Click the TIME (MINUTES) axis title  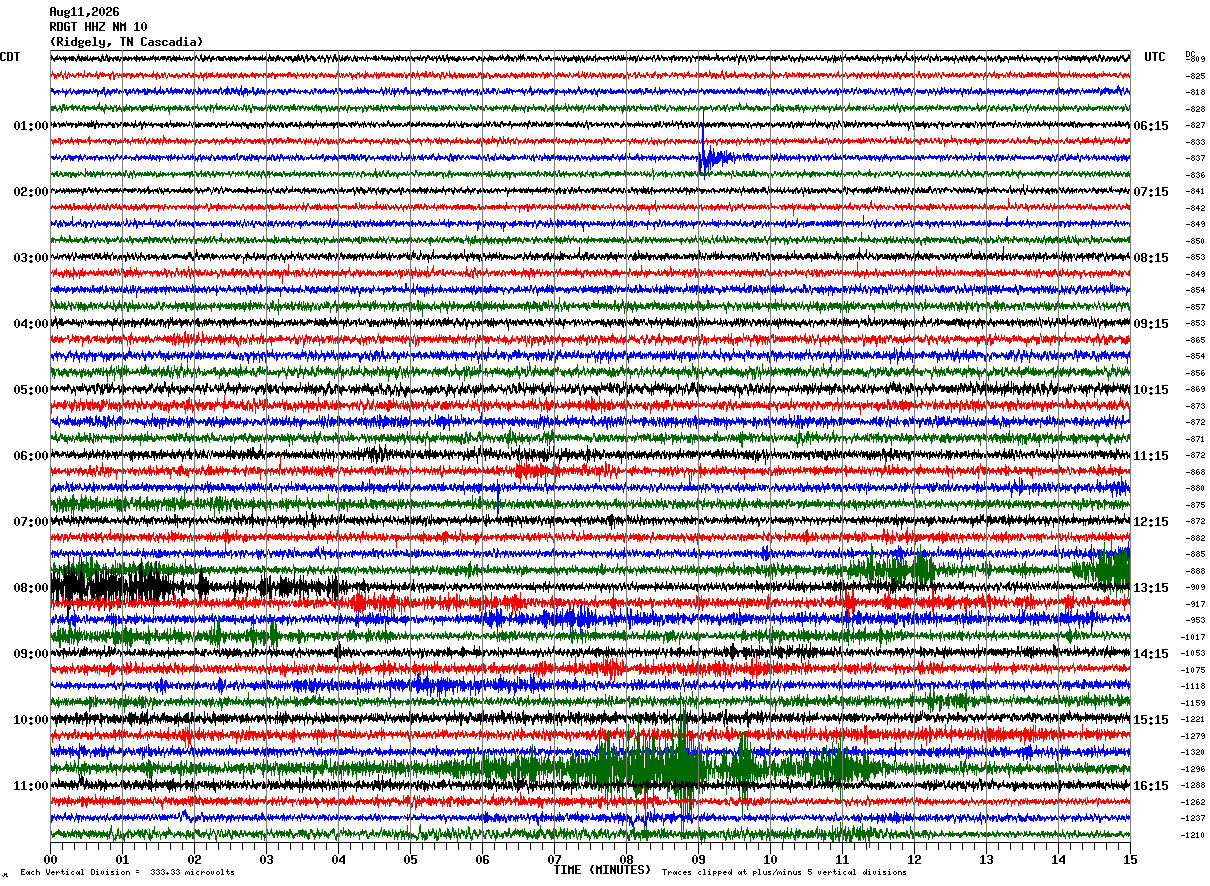602,870
